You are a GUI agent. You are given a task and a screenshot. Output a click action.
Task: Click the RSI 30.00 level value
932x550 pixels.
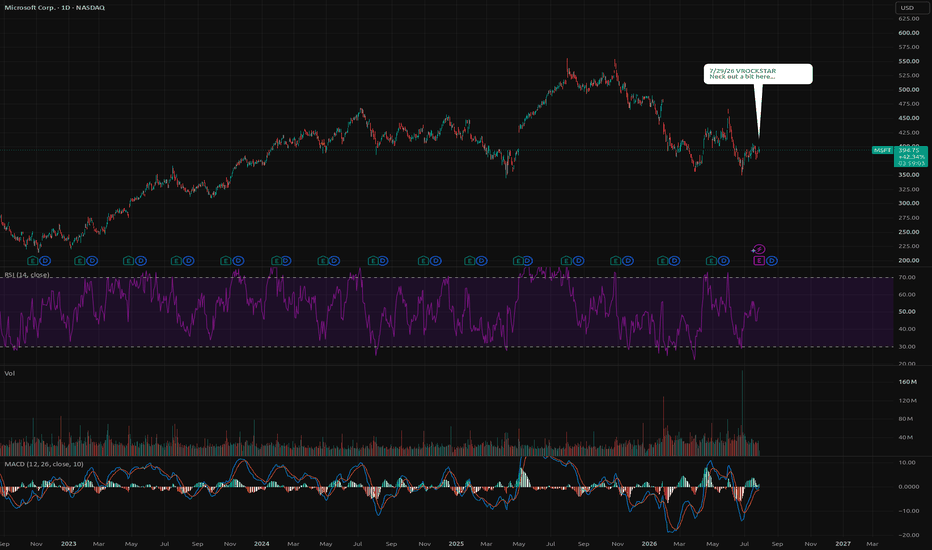[907, 347]
